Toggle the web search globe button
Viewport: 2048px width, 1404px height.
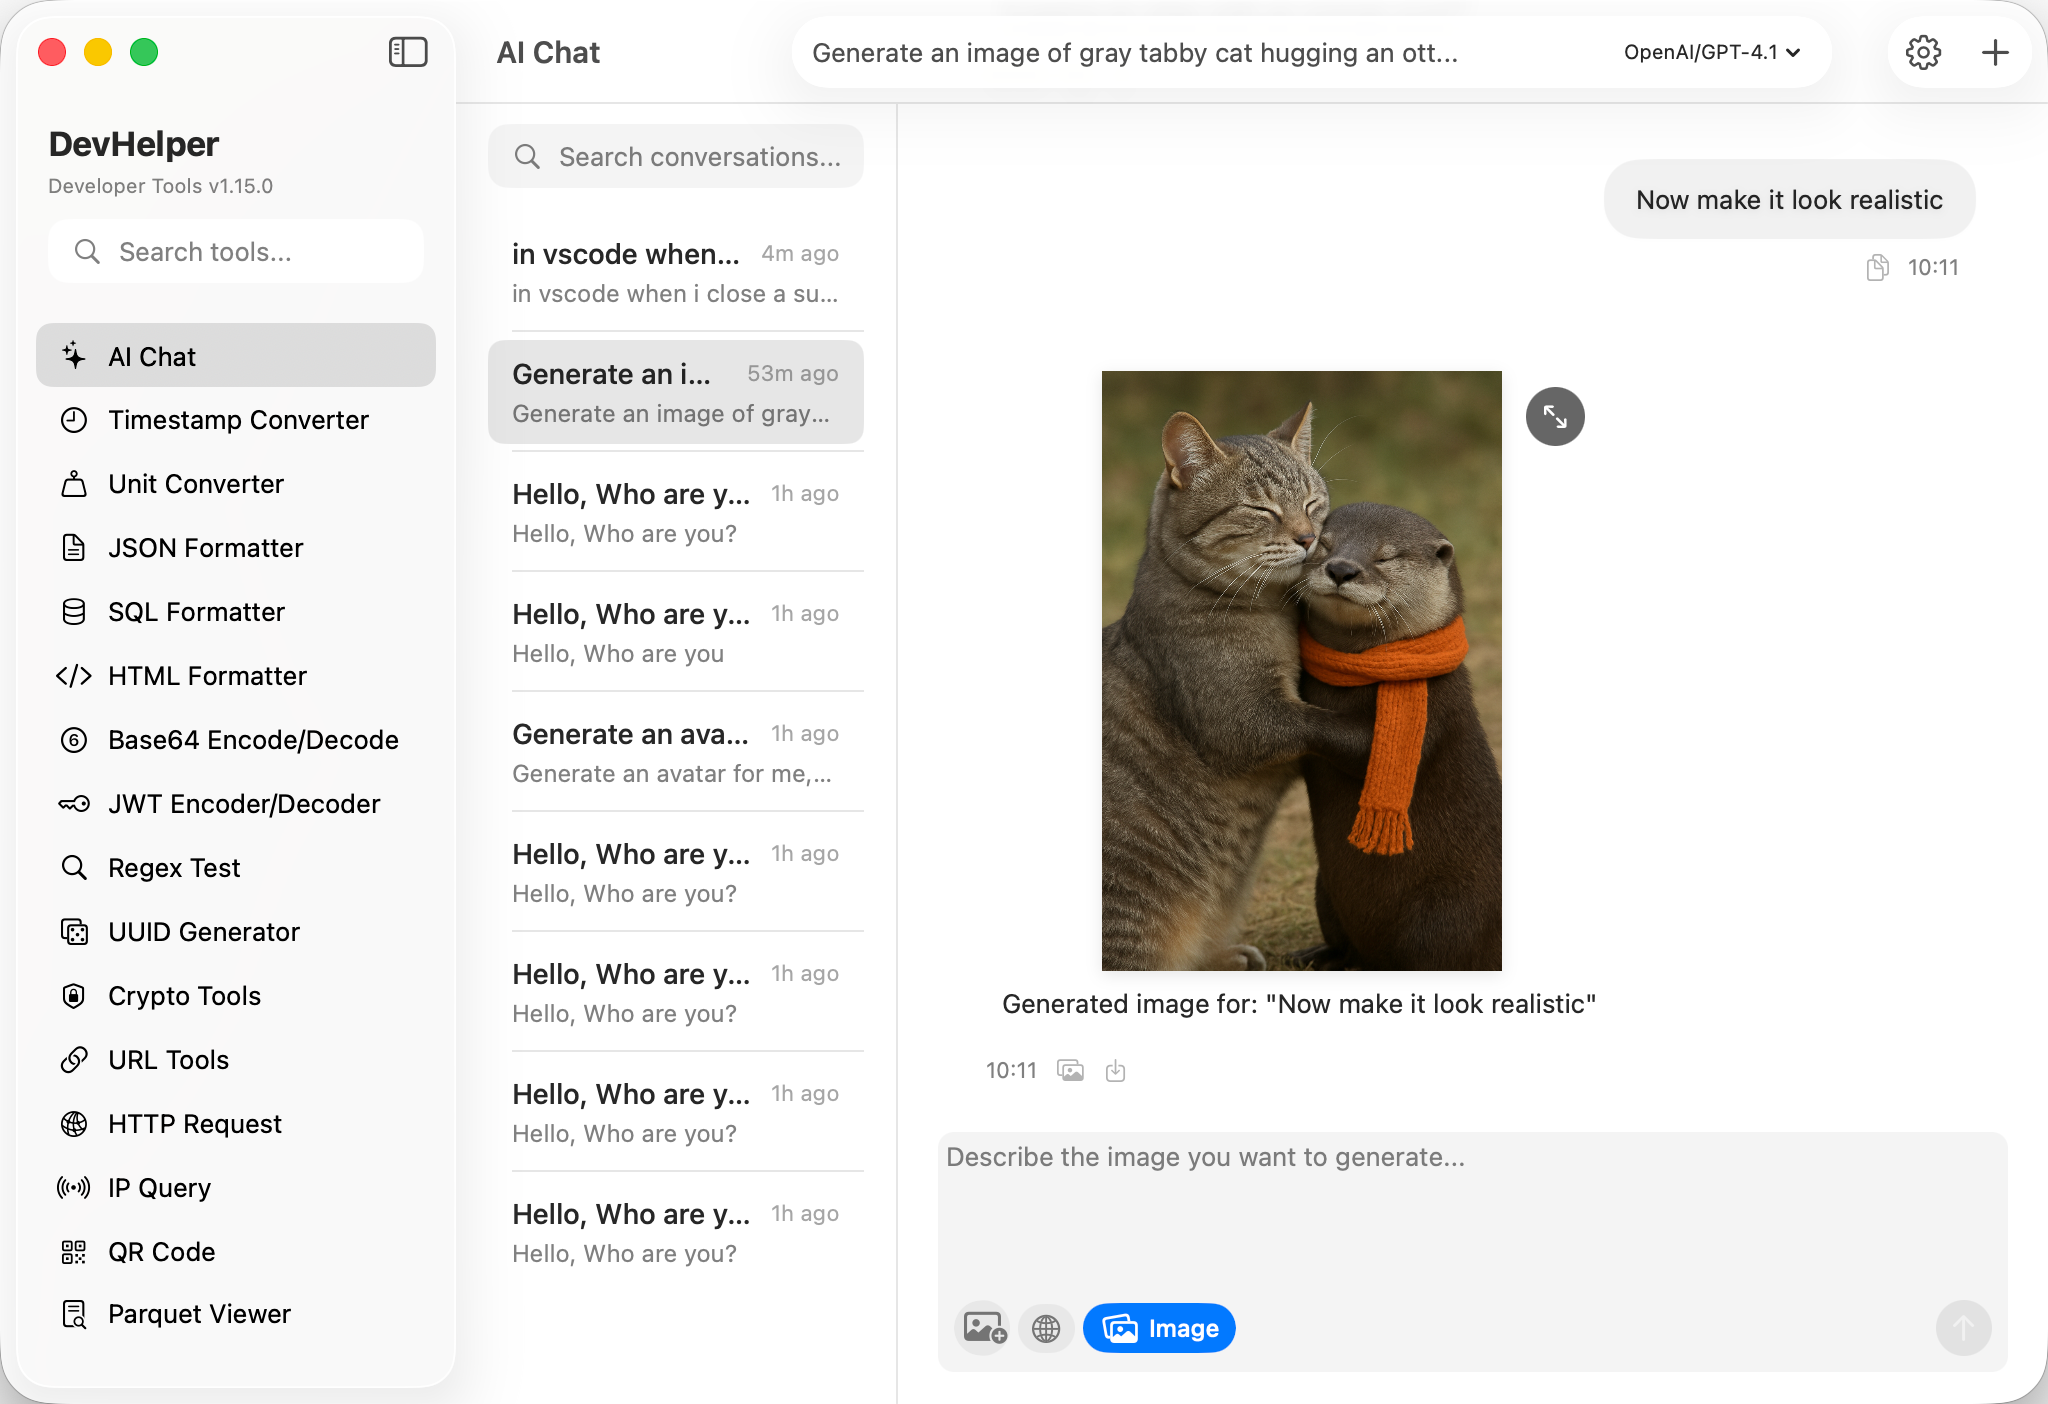coord(1046,1328)
